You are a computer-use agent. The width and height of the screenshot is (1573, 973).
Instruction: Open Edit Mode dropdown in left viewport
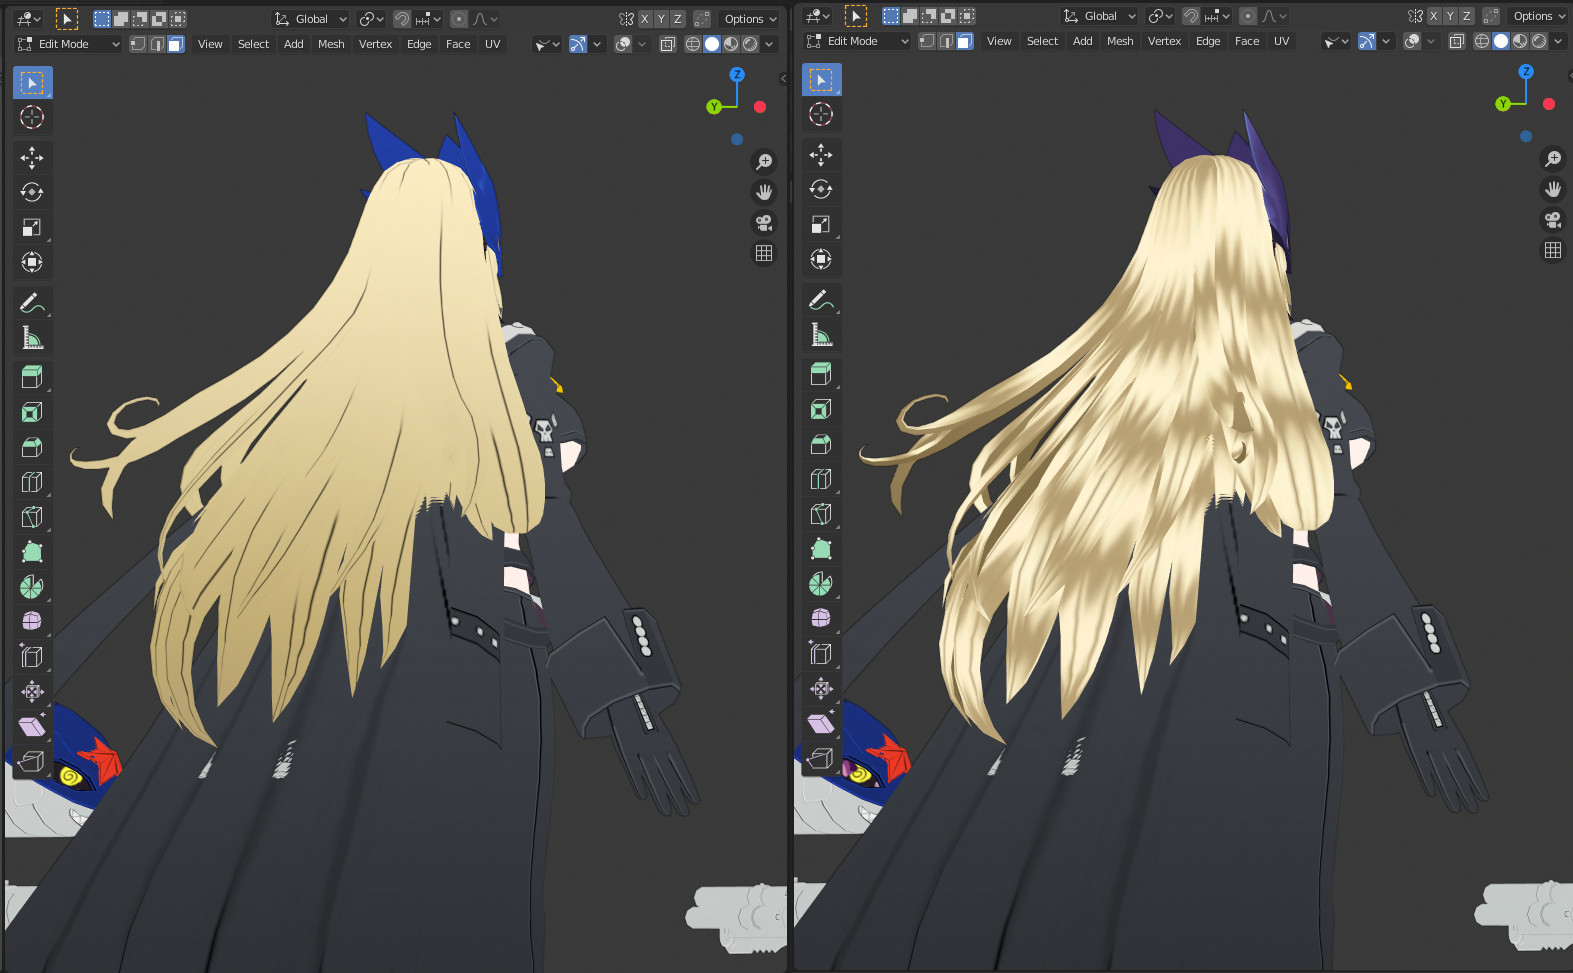(x=69, y=44)
